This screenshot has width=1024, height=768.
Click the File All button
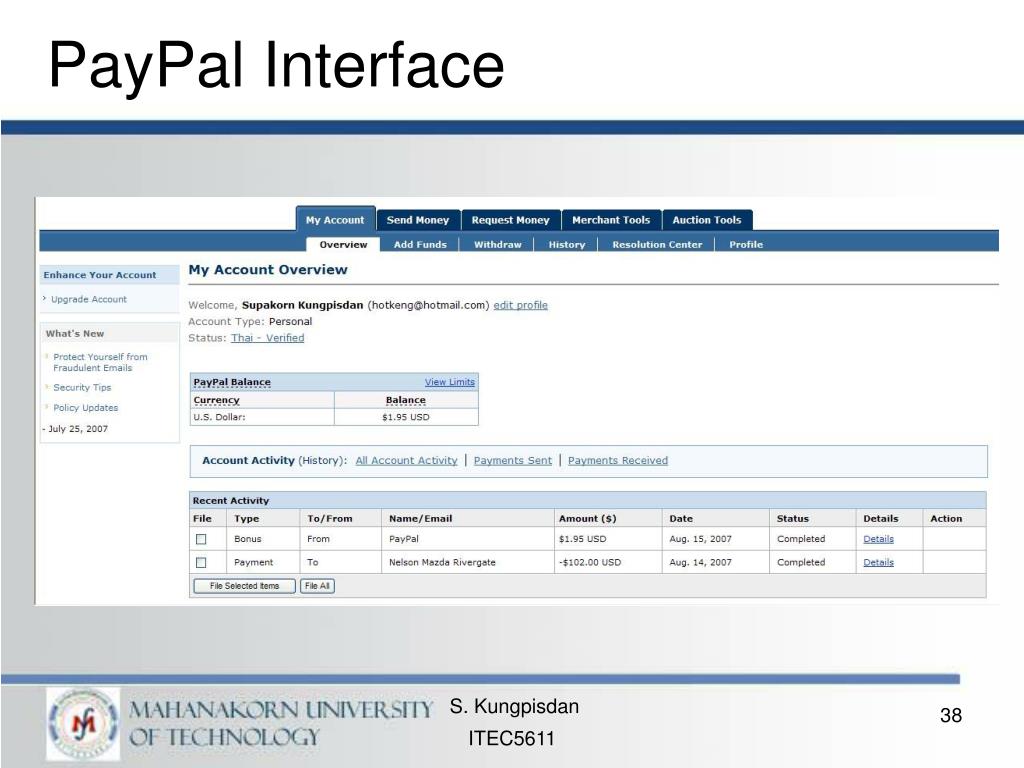317,586
